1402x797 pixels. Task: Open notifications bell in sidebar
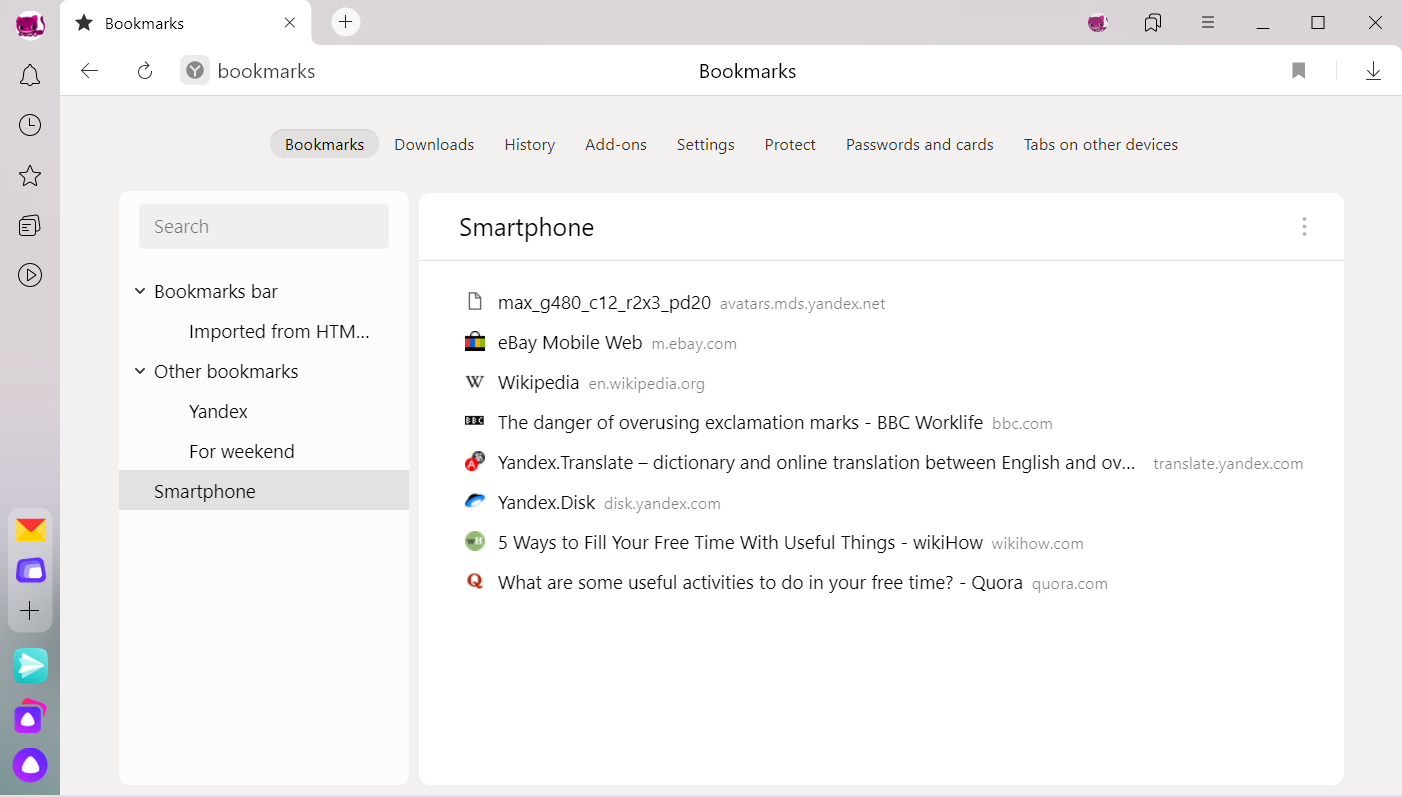tap(30, 75)
